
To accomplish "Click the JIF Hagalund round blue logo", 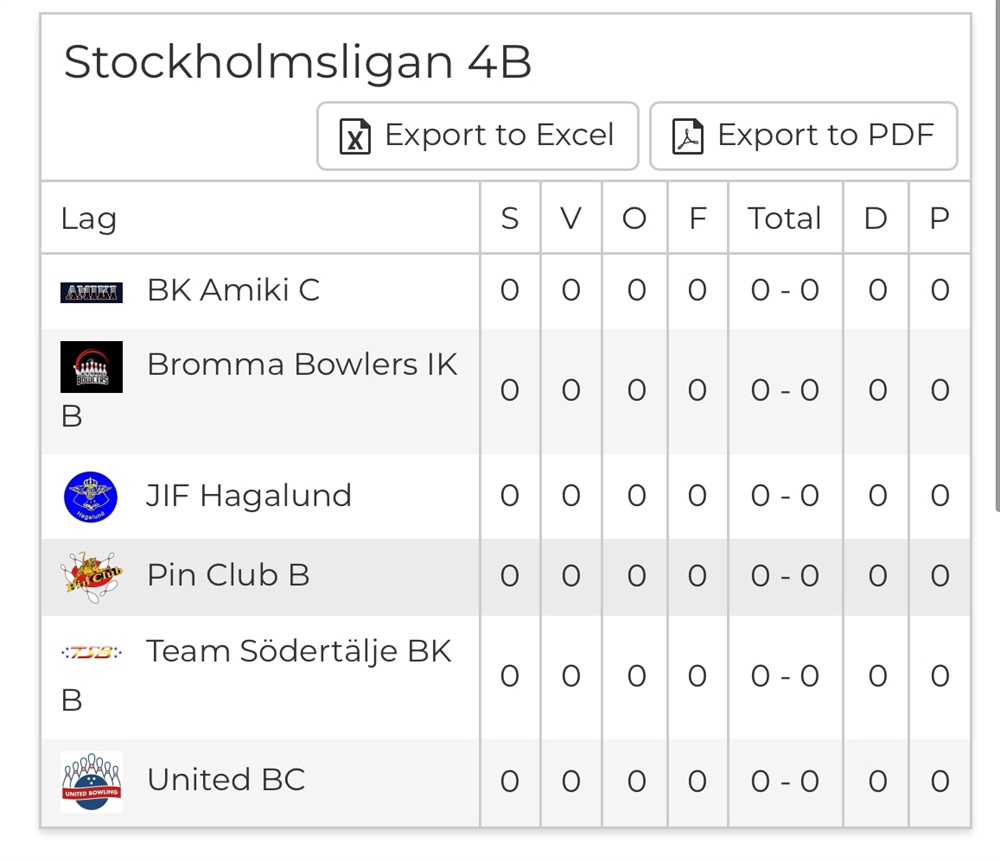I will (x=91, y=497).
